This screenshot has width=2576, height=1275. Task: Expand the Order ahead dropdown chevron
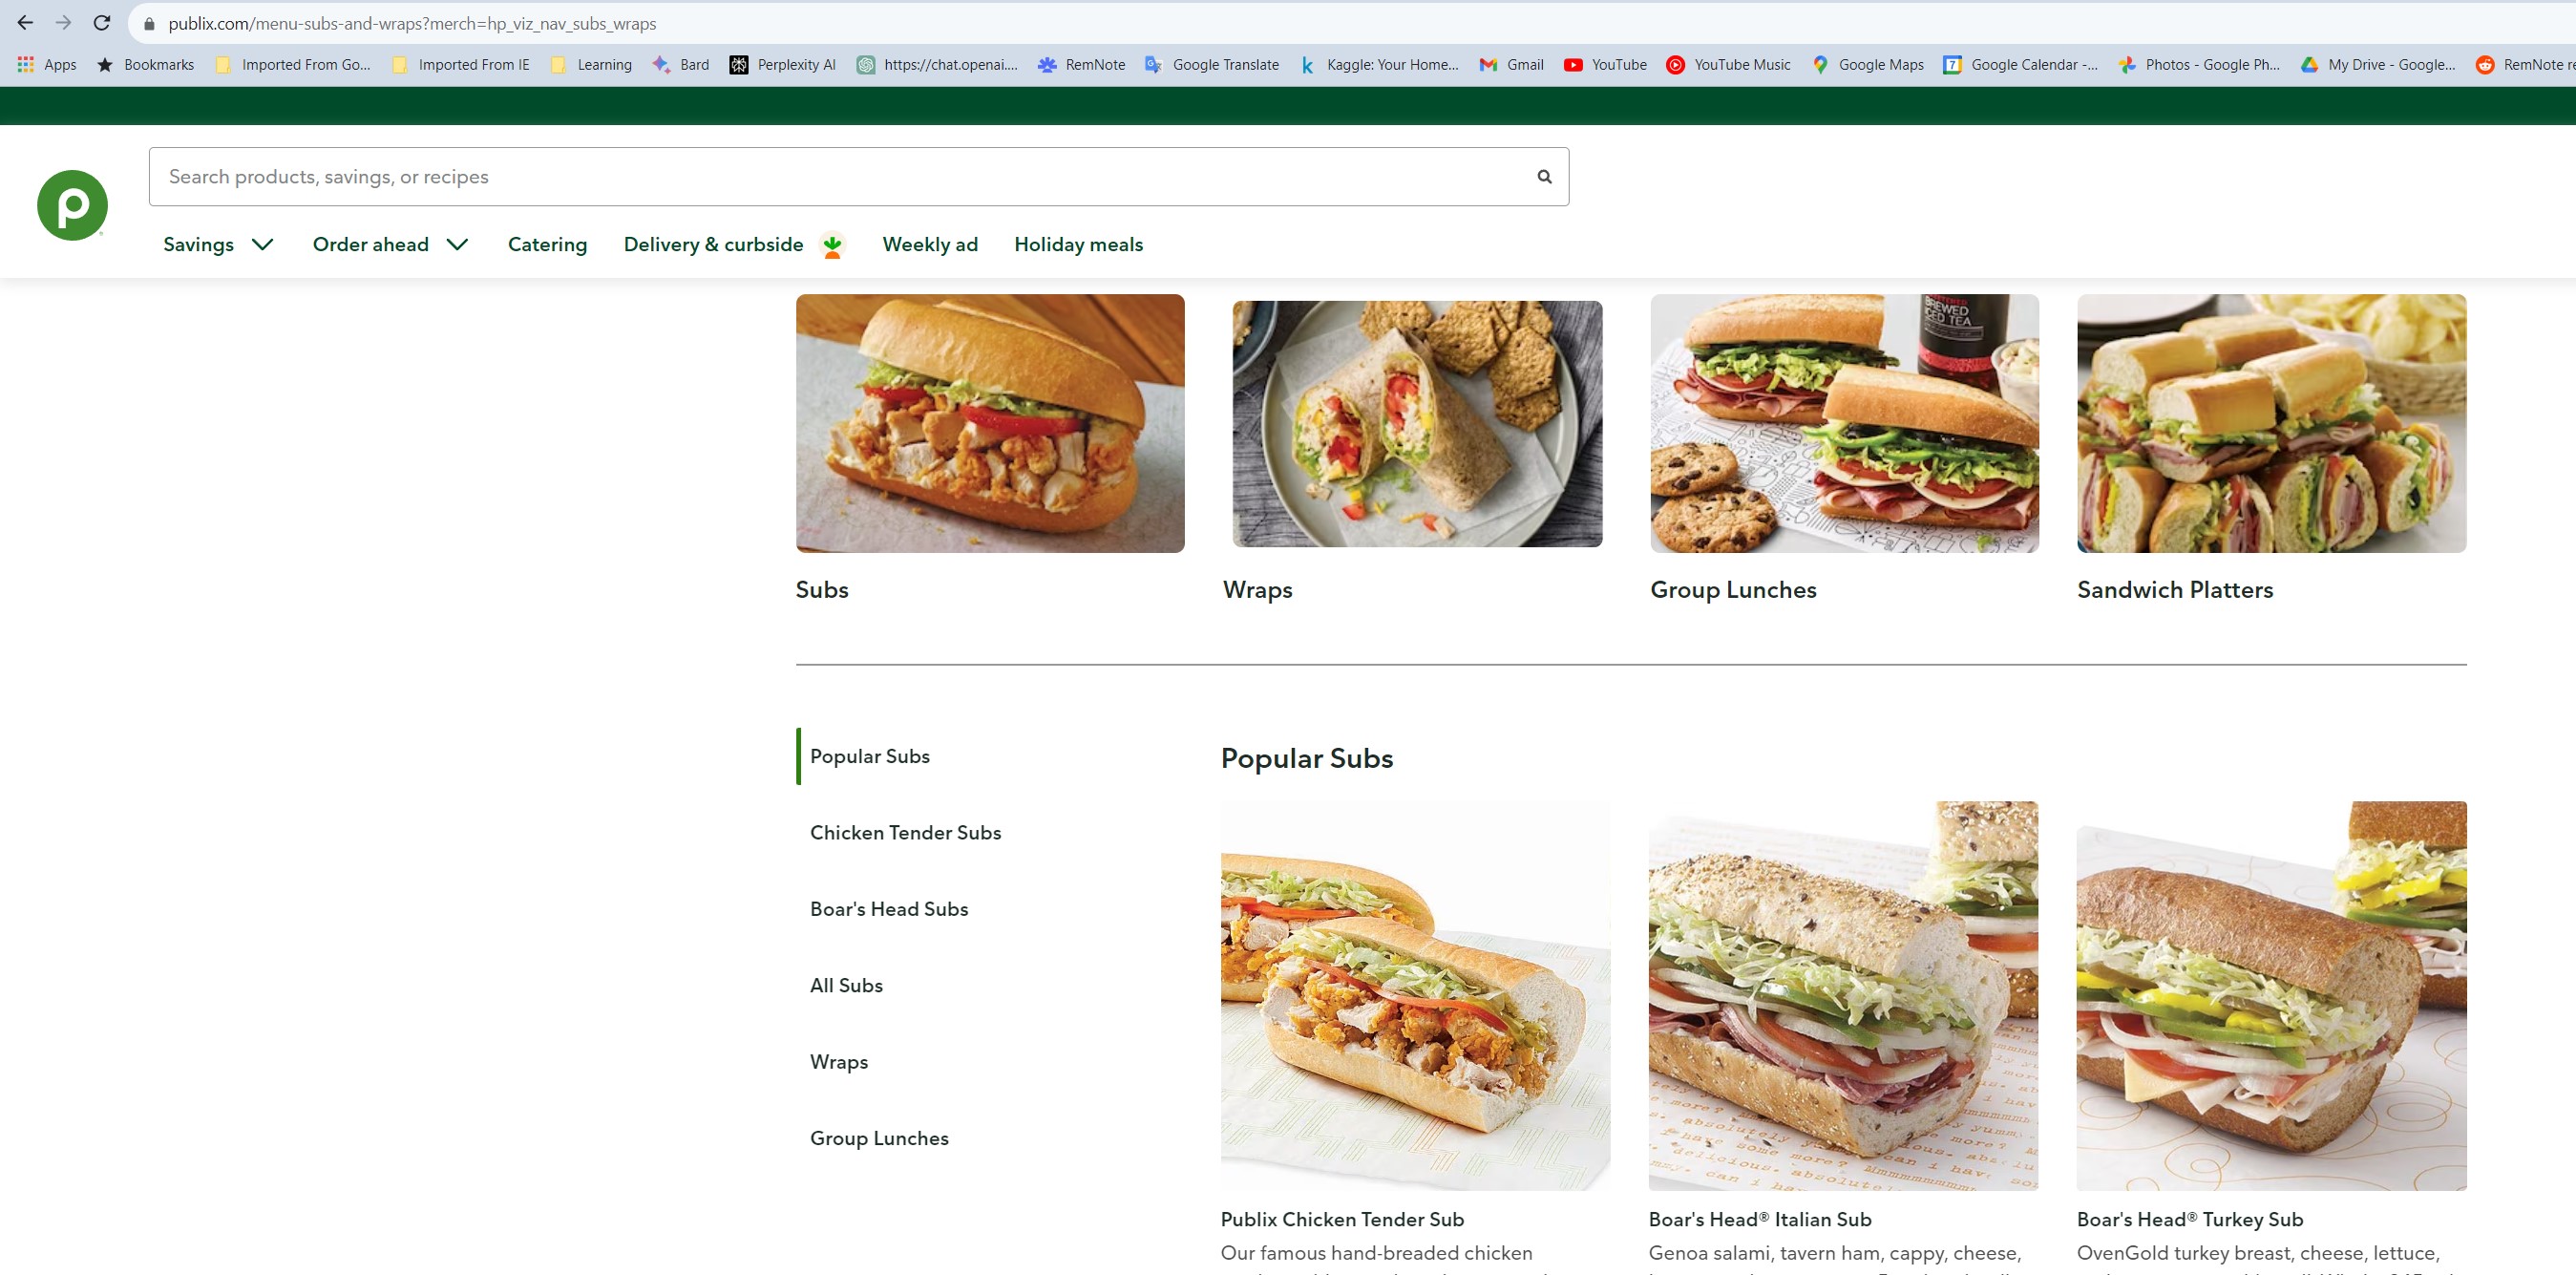point(457,244)
